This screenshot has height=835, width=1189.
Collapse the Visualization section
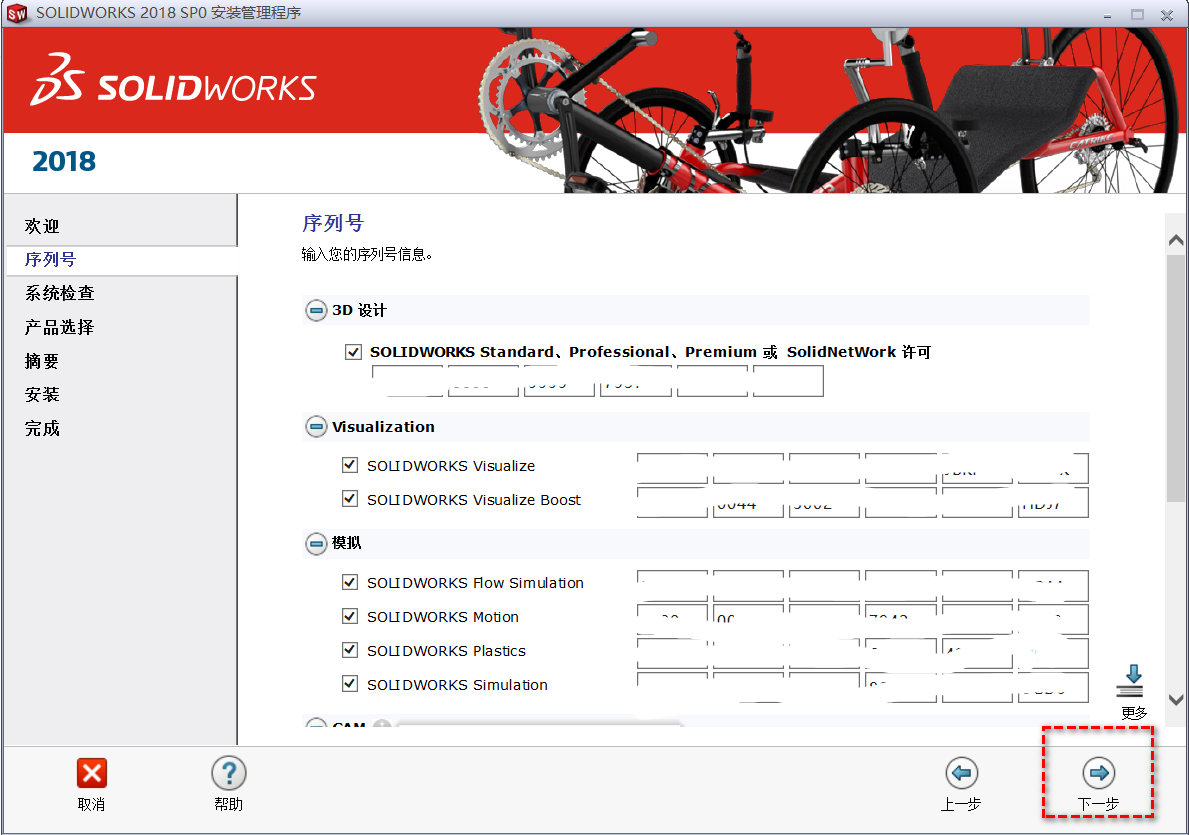click(x=316, y=427)
